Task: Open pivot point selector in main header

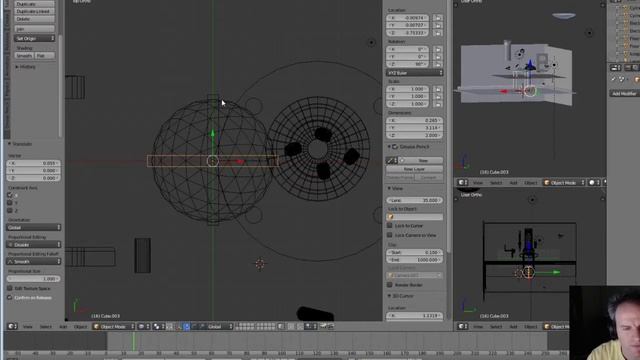Action: [158, 327]
